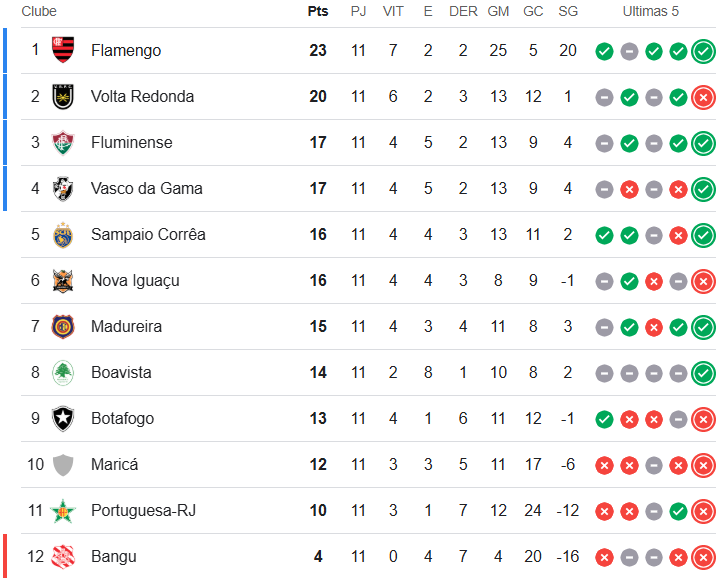Select the Fluminense team crest

tap(63, 142)
